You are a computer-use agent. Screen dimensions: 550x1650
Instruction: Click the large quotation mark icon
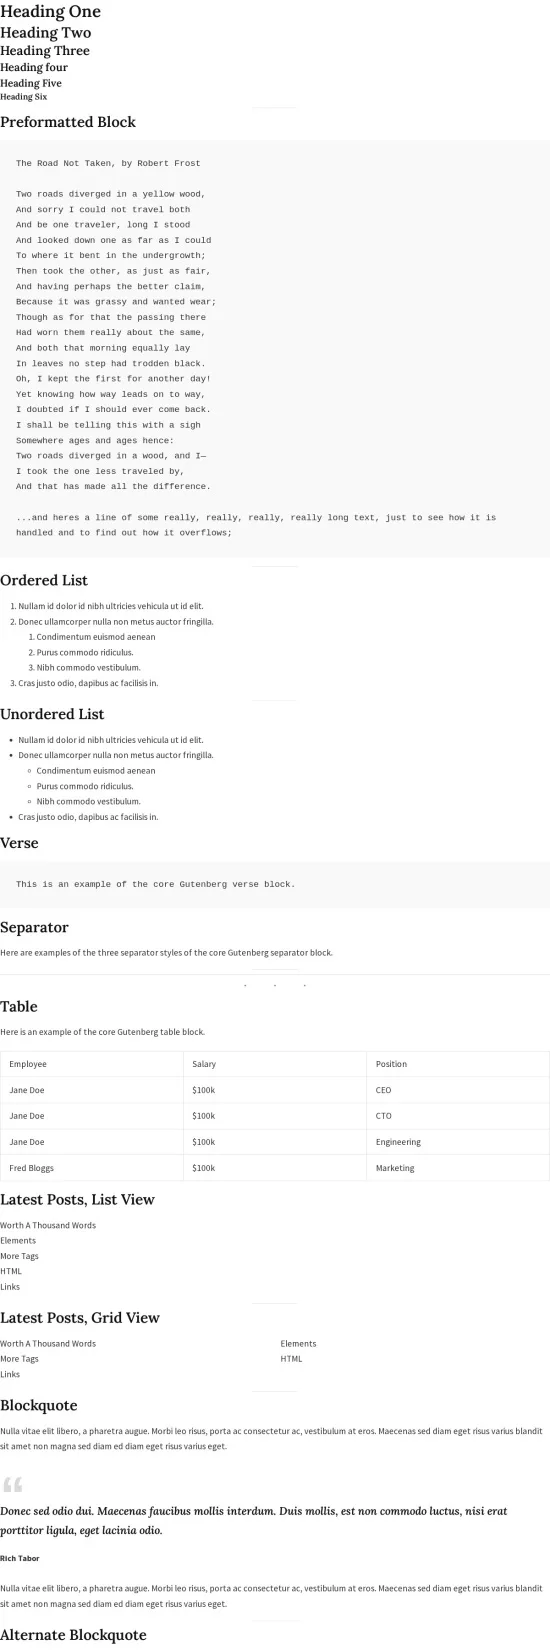point(13,1484)
